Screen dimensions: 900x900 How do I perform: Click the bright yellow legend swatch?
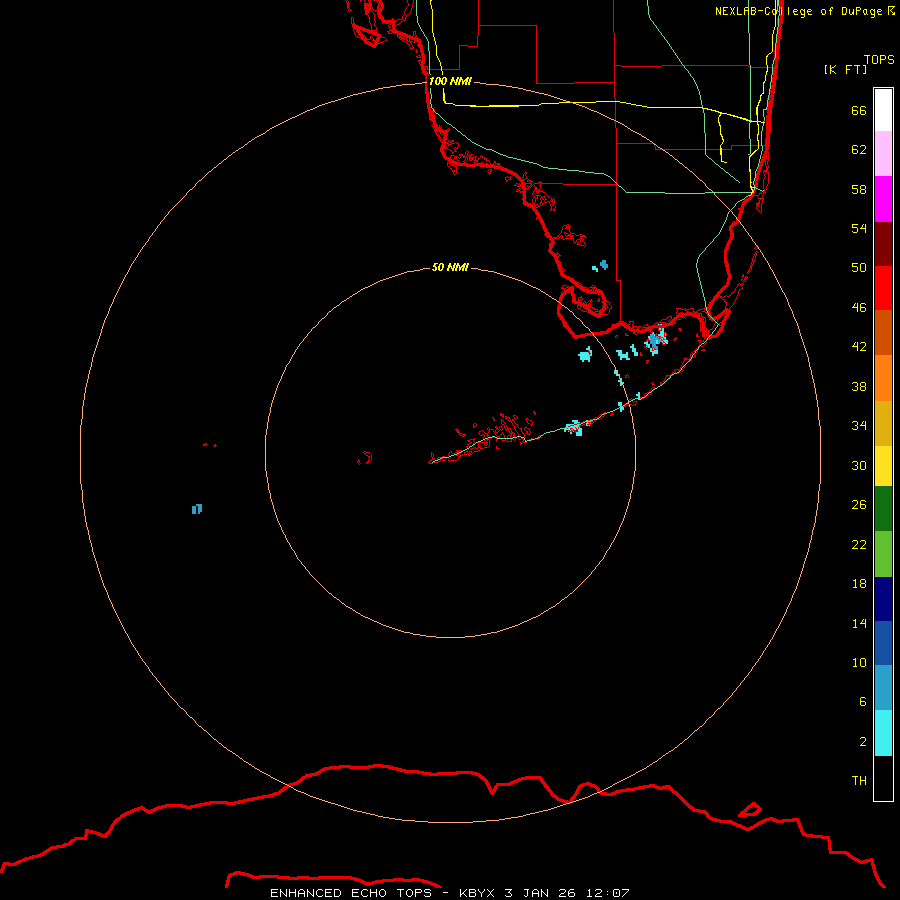(883, 466)
